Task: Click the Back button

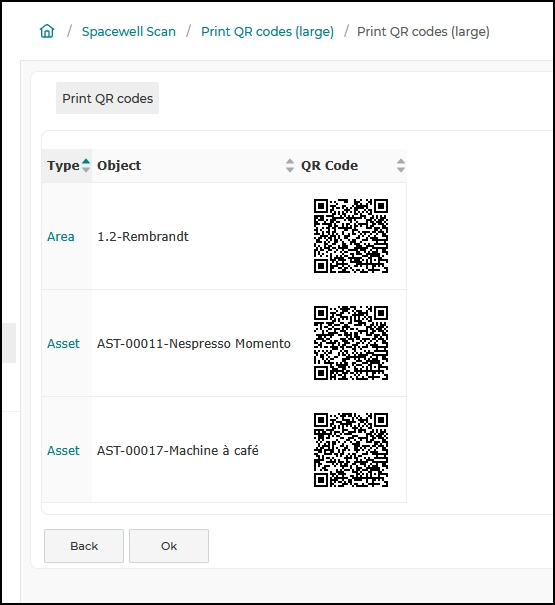Action: point(84,546)
